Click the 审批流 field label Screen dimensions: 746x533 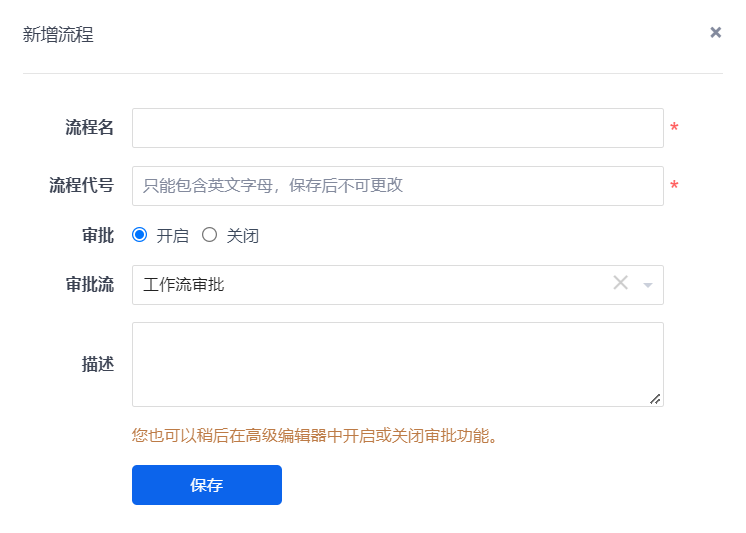[89, 285]
